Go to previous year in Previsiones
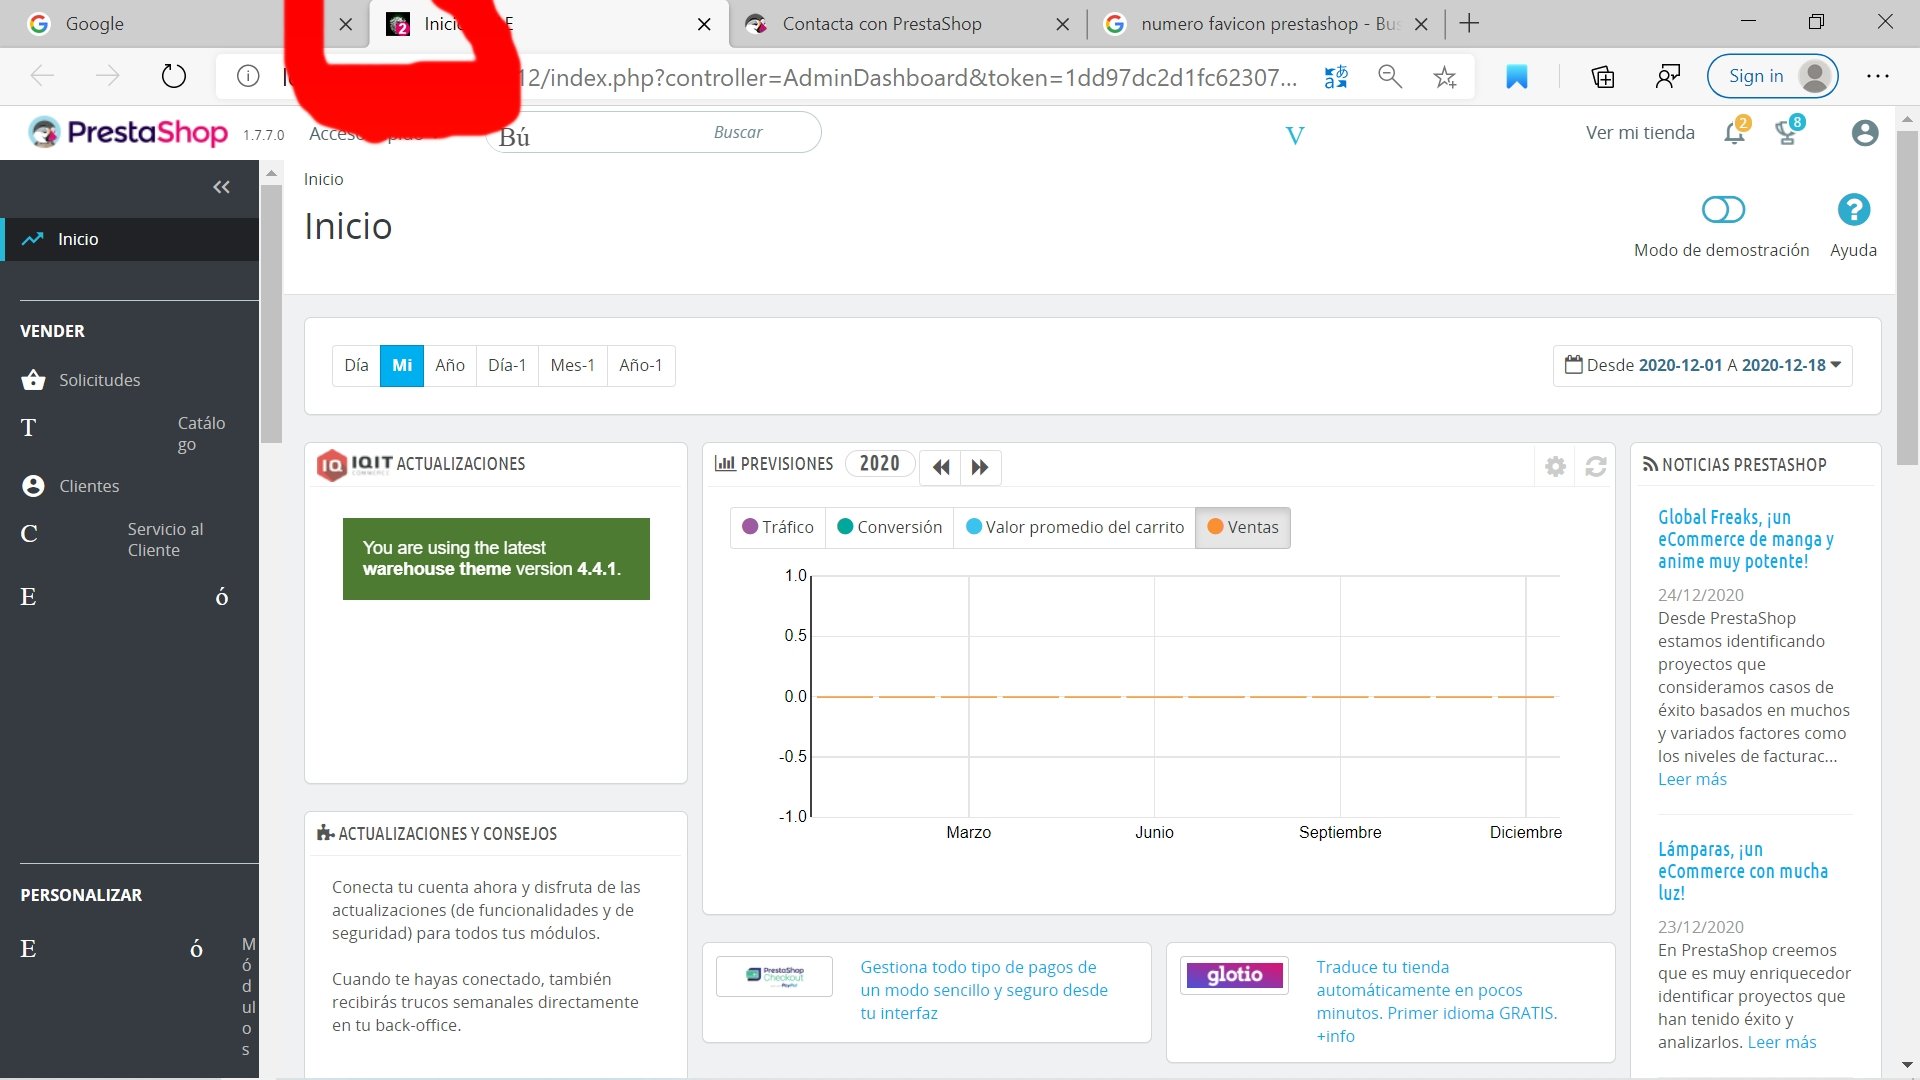1920x1080 pixels. [940, 466]
